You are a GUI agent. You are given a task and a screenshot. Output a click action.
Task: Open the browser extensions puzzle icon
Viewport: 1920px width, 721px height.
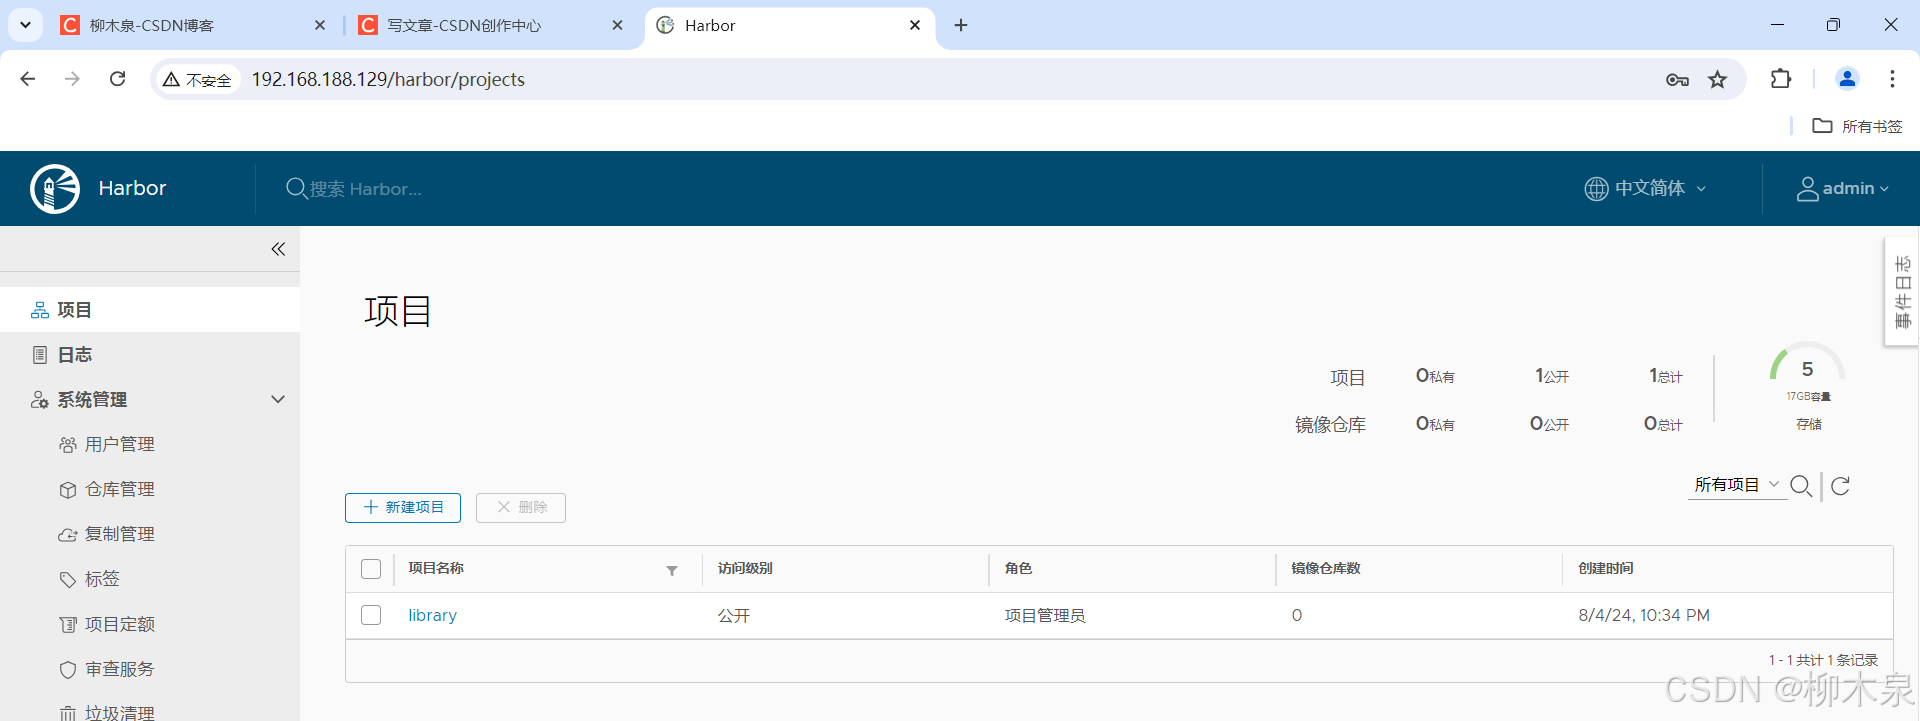coord(1781,79)
